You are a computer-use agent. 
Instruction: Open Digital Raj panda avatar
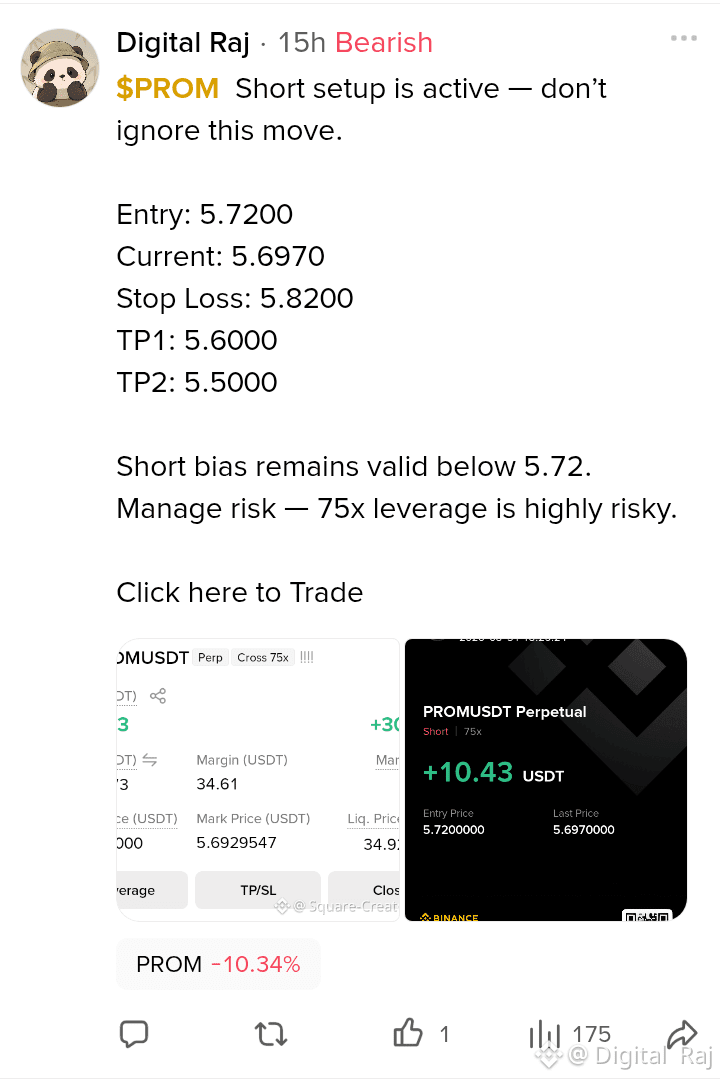tap(60, 68)
